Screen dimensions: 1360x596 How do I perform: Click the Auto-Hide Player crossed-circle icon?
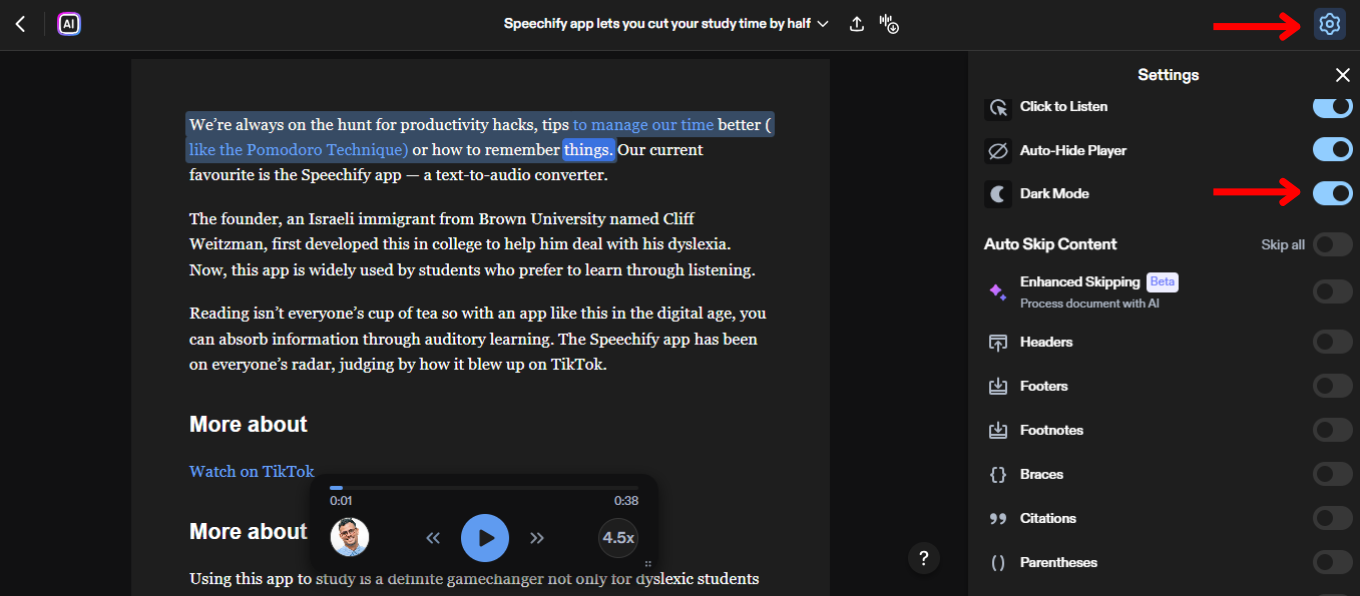coord(998,151)
